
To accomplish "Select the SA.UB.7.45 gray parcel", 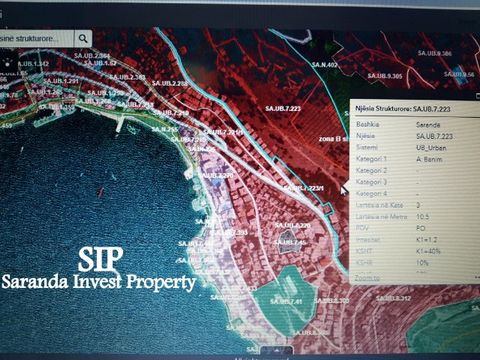I will [289, 242].
